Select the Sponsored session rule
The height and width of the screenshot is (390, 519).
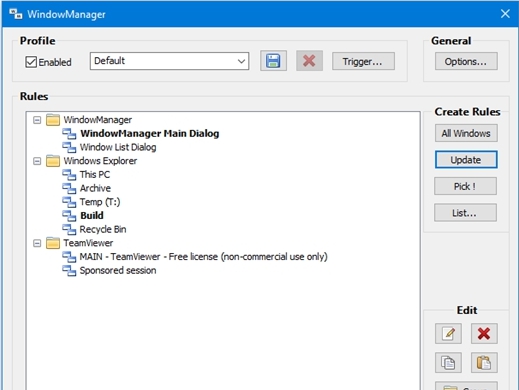[118, 270]
